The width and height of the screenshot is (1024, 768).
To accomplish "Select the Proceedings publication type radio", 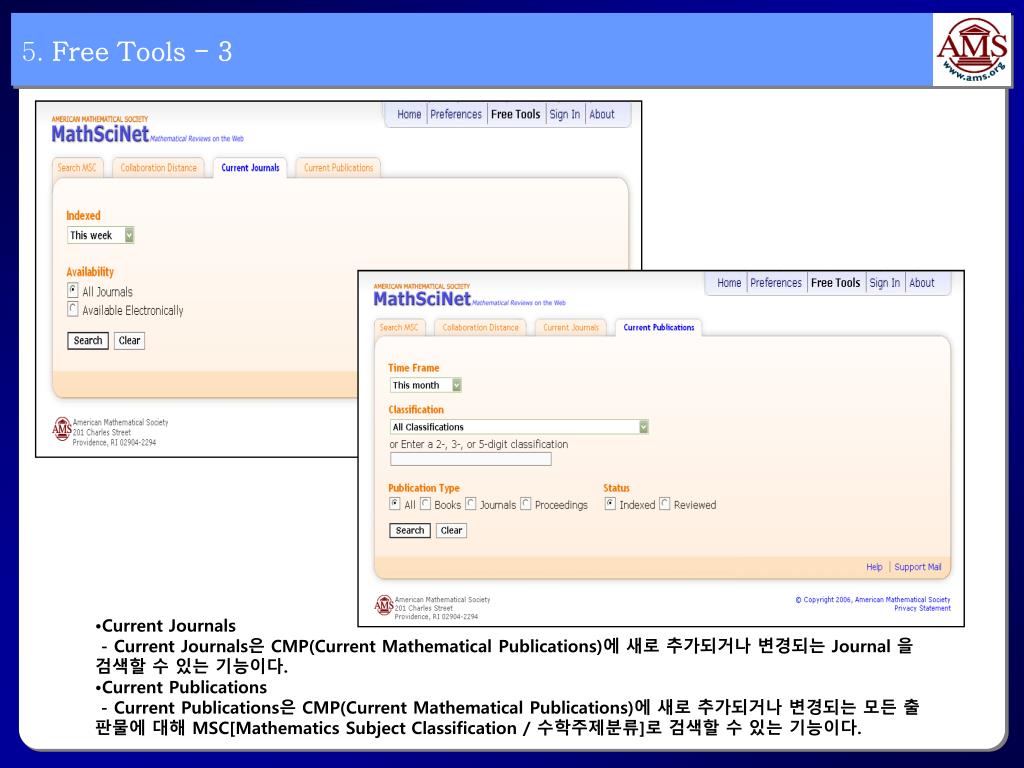I will (526, 504).
